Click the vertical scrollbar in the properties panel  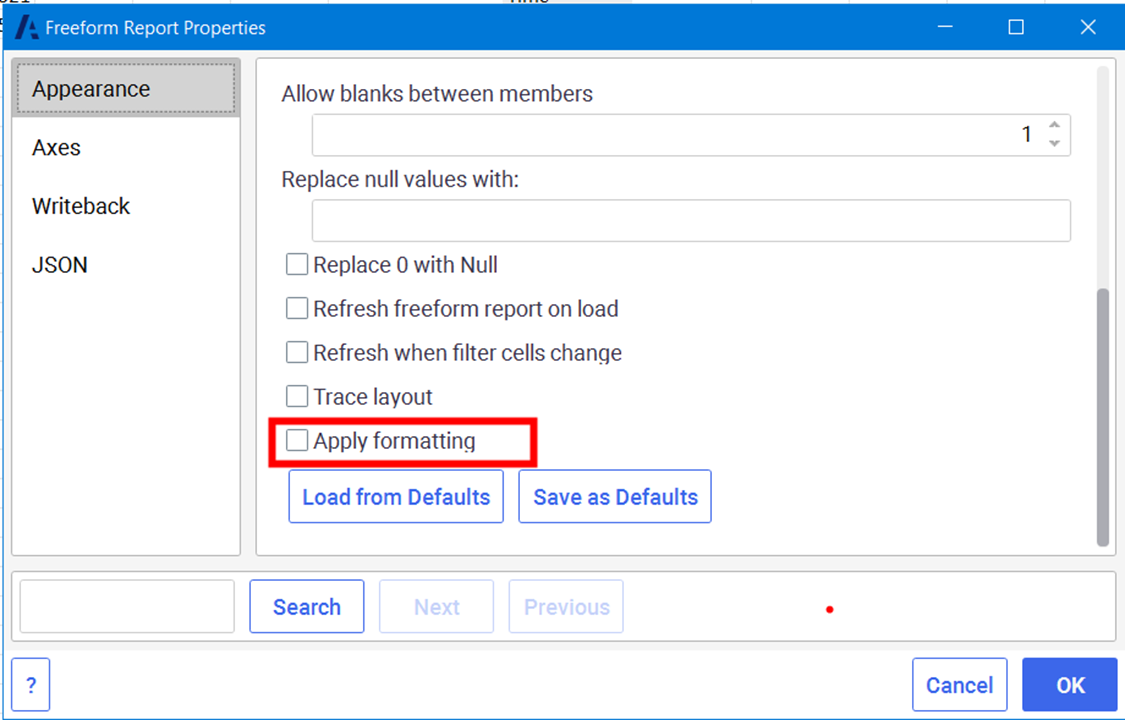click(1103, 415)
